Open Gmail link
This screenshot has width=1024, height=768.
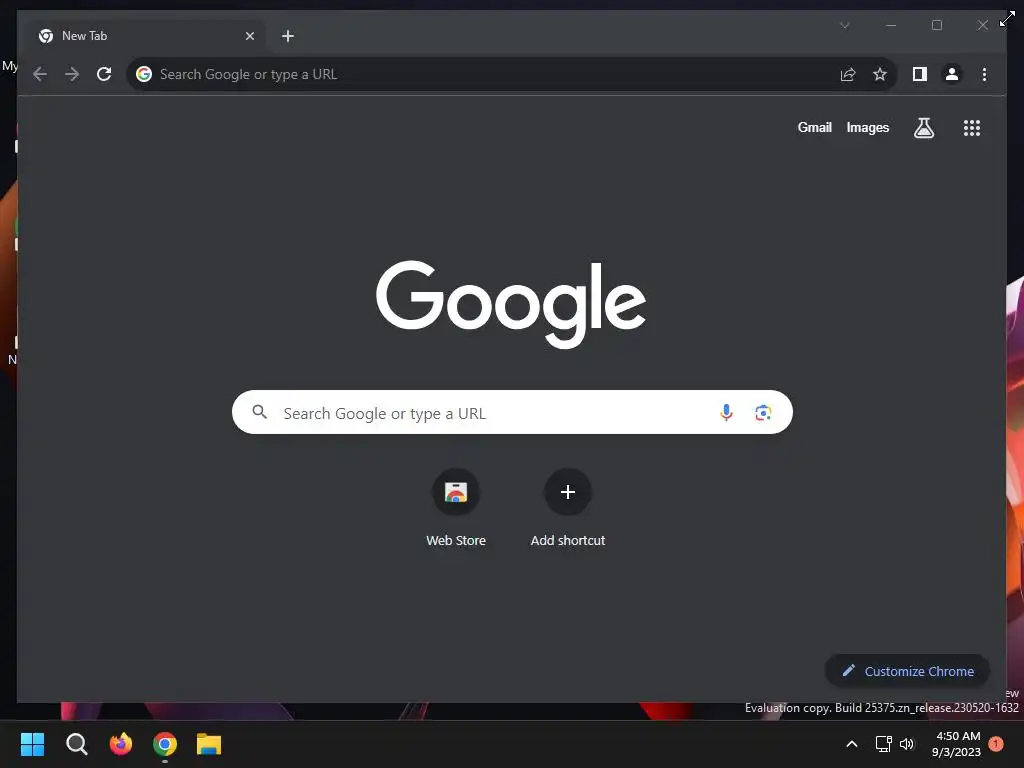[814, 127]
